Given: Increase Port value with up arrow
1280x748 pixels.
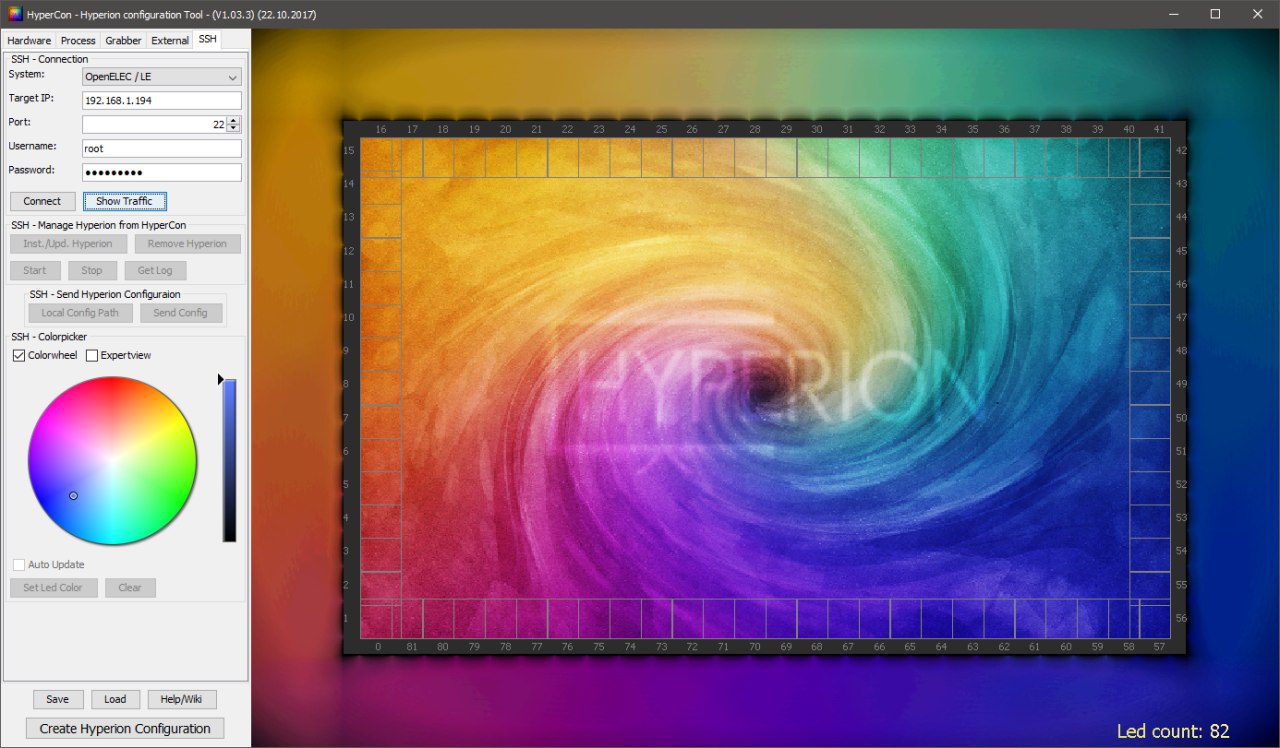Looking at the screenshot, I should tap(234, 120).
